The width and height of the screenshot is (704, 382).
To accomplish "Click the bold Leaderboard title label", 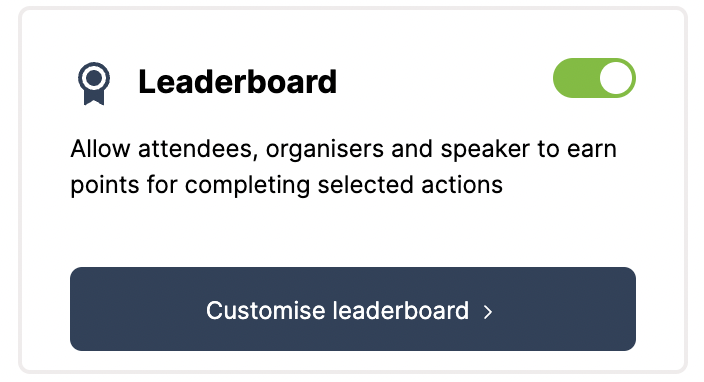I will 238,82.
